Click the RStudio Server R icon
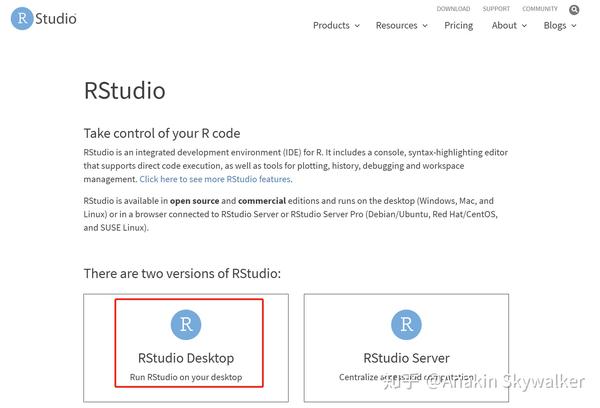The height and width of the screenshot is (408, 600). (406, 325)
